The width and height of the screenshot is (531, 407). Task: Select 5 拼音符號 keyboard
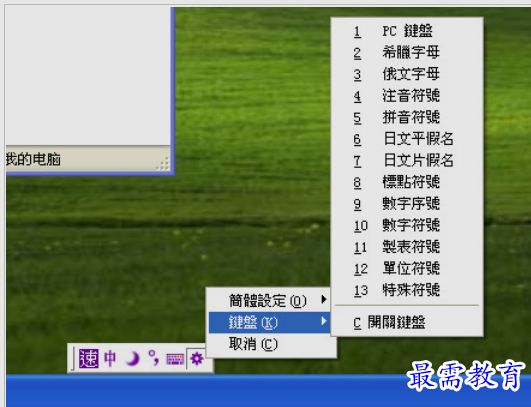[x=407, y=118]
